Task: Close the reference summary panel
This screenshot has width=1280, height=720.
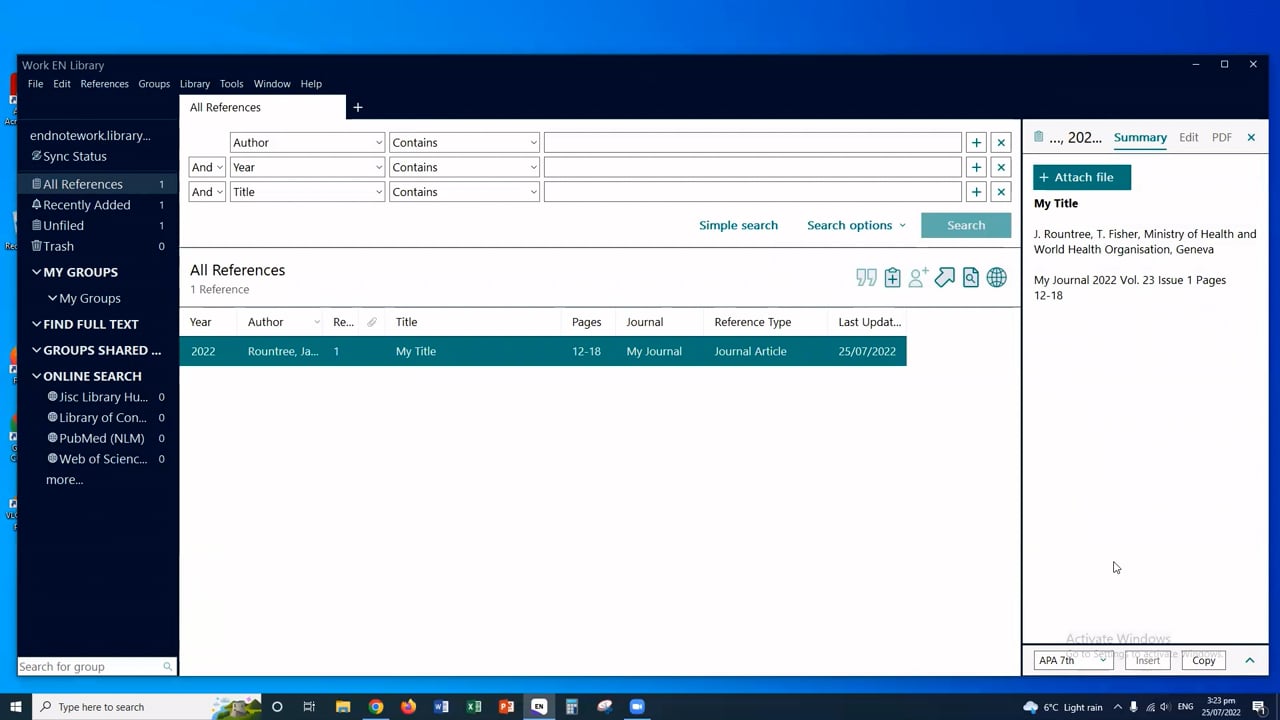Action: (1251, 137)
